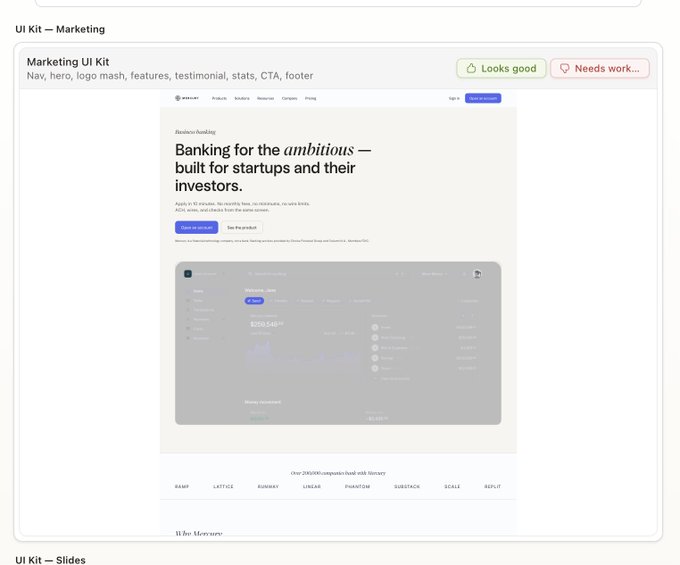The image size is (680, 565).
Task: Open Solutions in the Mercury navbar
Action: (x=242, y=98)
